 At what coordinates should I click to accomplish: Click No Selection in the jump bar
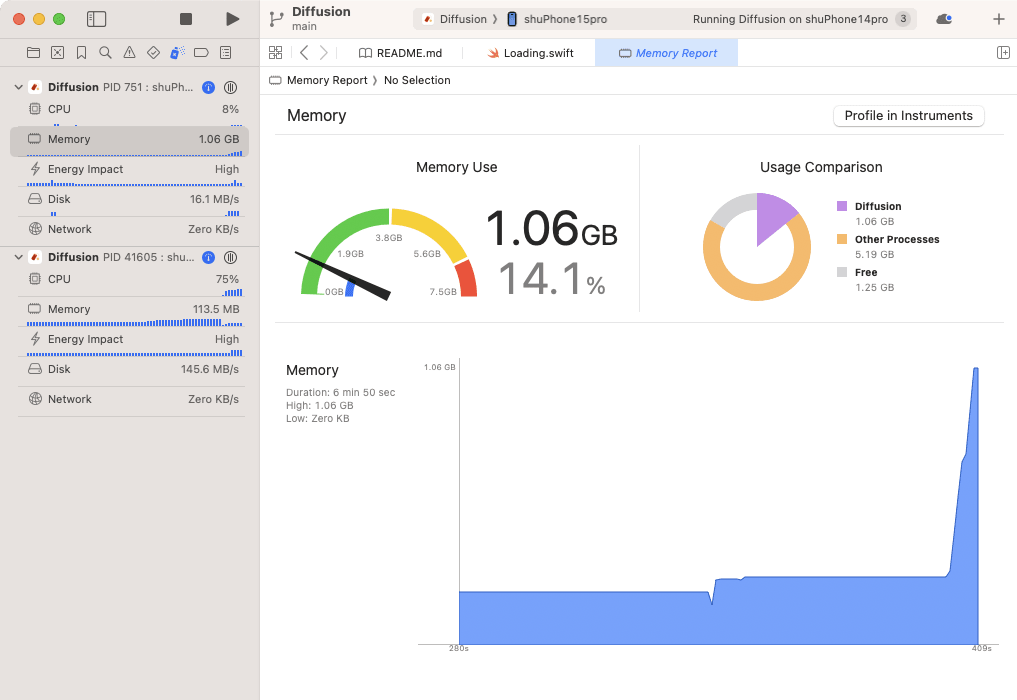(x=417, y=80)
